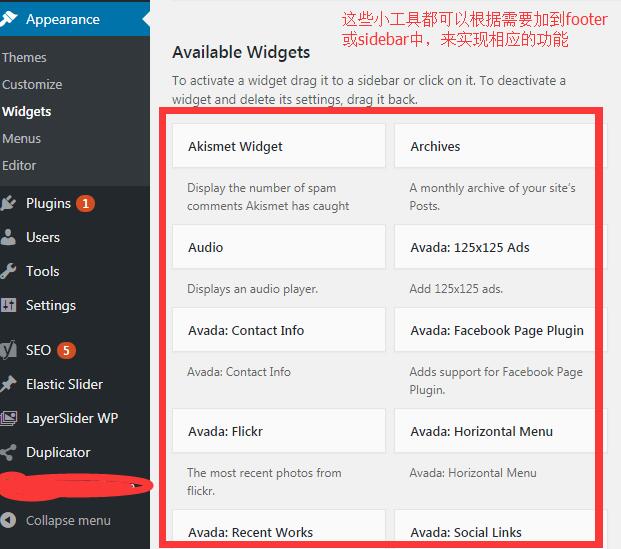Screen dimensions: 621x549
Task: Click the Elastic Slider pin icon
Action: (x=8, y=384)
